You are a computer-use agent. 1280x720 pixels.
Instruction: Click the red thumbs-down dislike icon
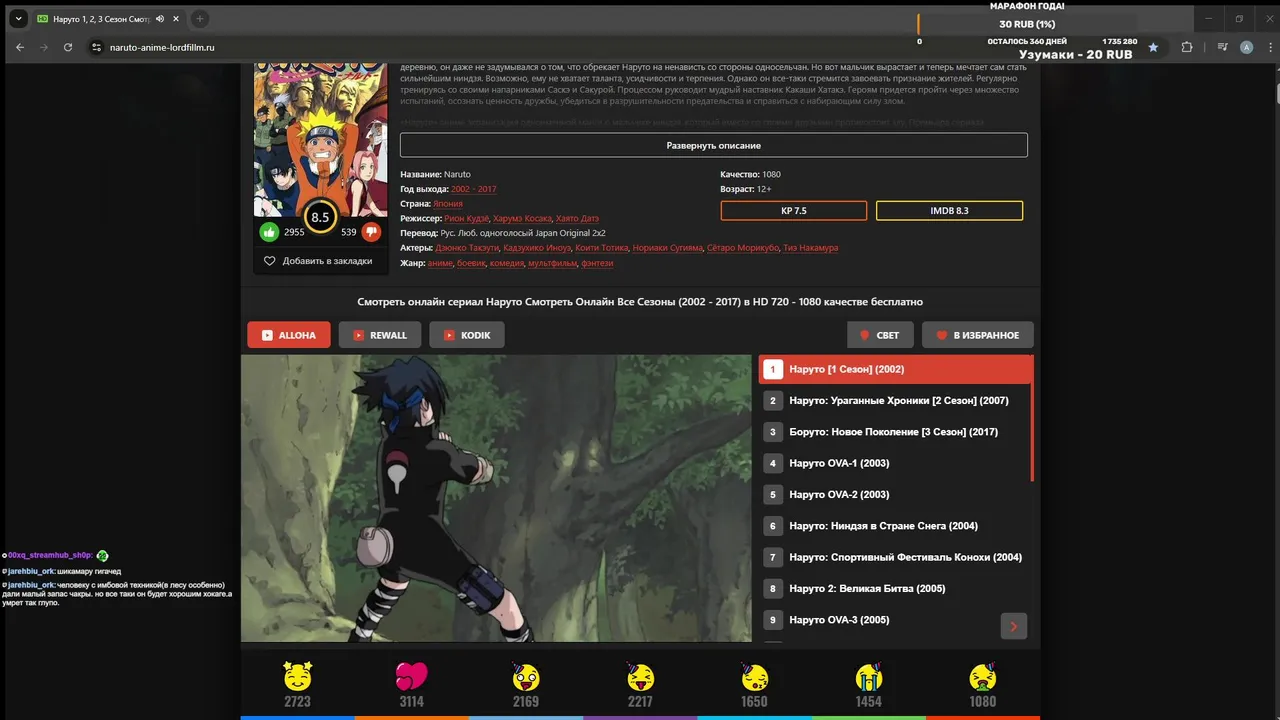[x=371, y=232]
